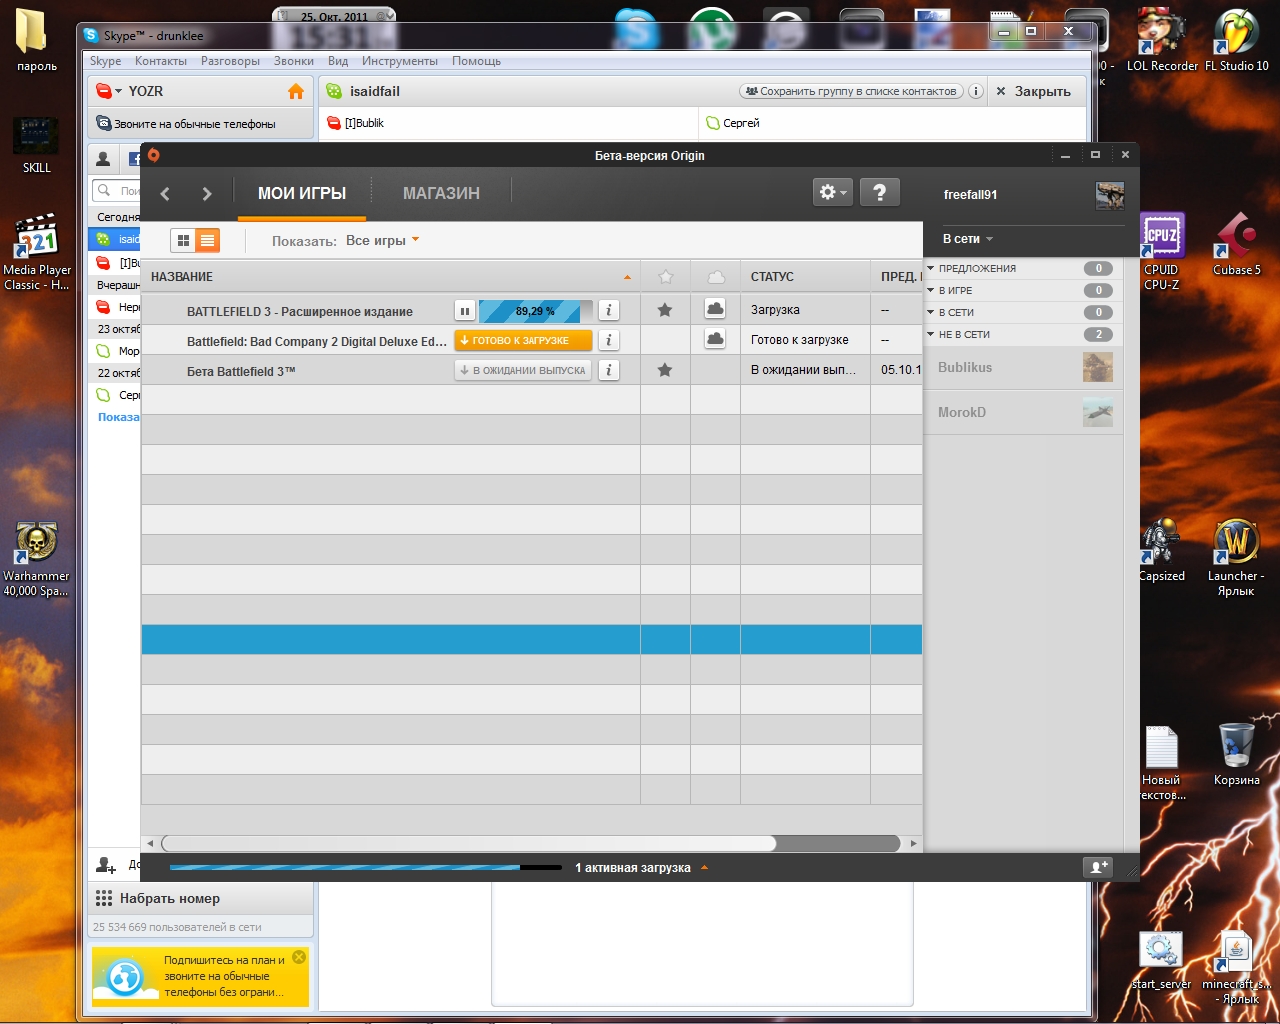Open the Все игры filter dropdown
This screenshot has height=1024, width=1280.
pyautogui.click(x=383, y=240)
